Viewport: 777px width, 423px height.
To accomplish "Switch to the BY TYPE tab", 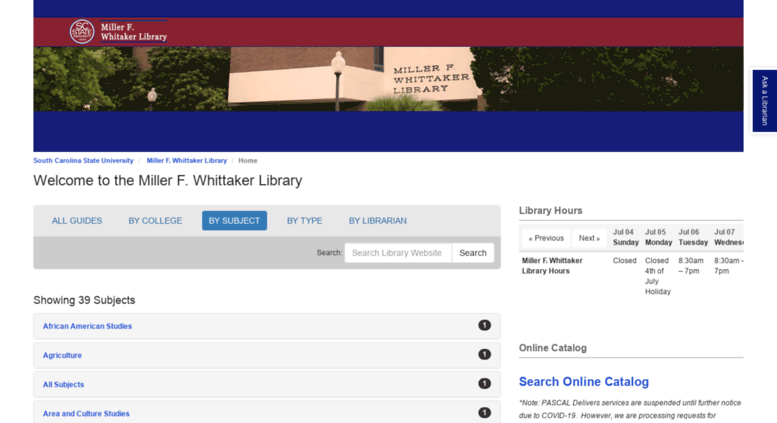I will tap(304, 221).
